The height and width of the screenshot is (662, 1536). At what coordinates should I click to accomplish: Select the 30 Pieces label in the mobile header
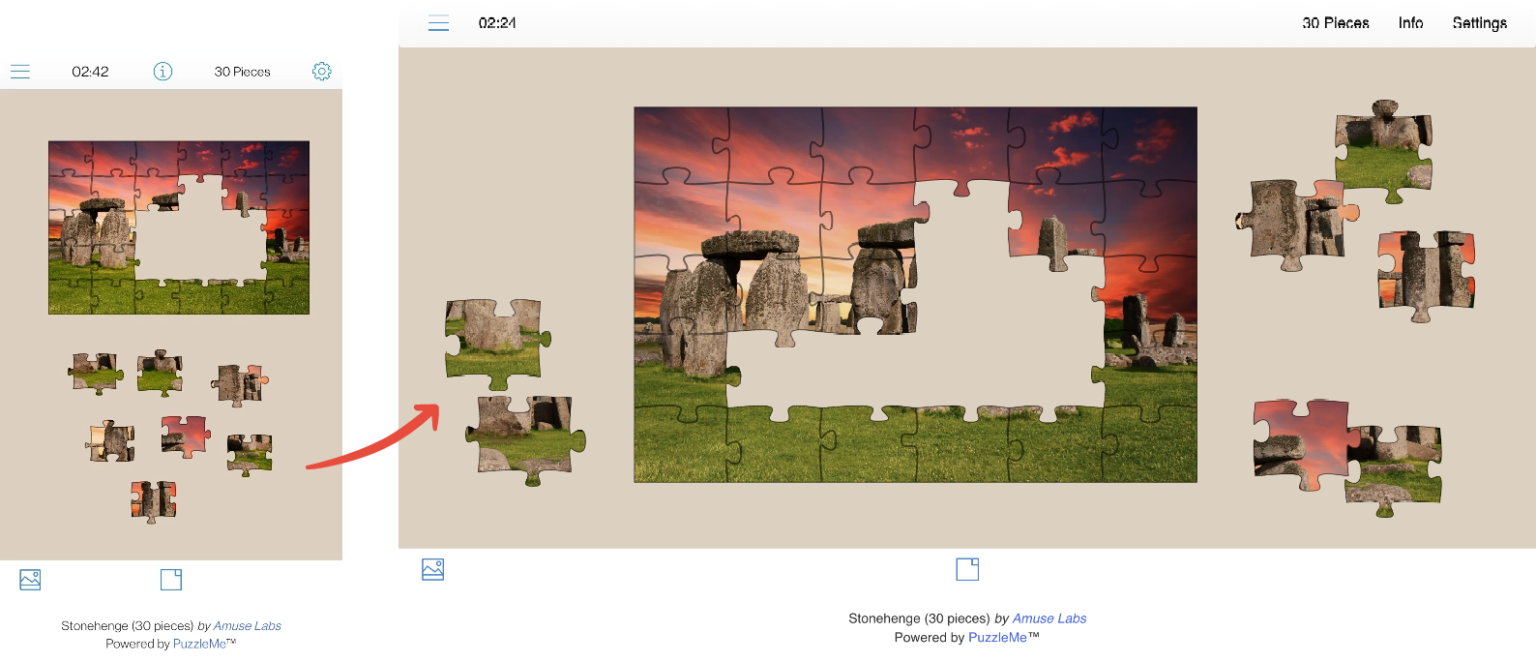(242, 72)
